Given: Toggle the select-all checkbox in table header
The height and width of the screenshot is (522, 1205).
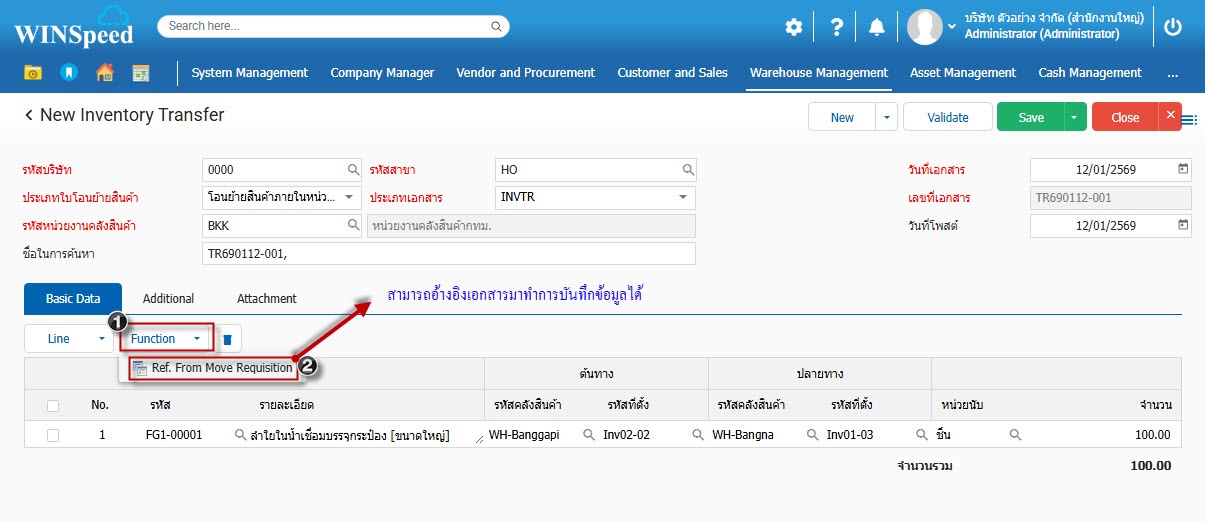Looking at the screenshot, I should 53,405.
